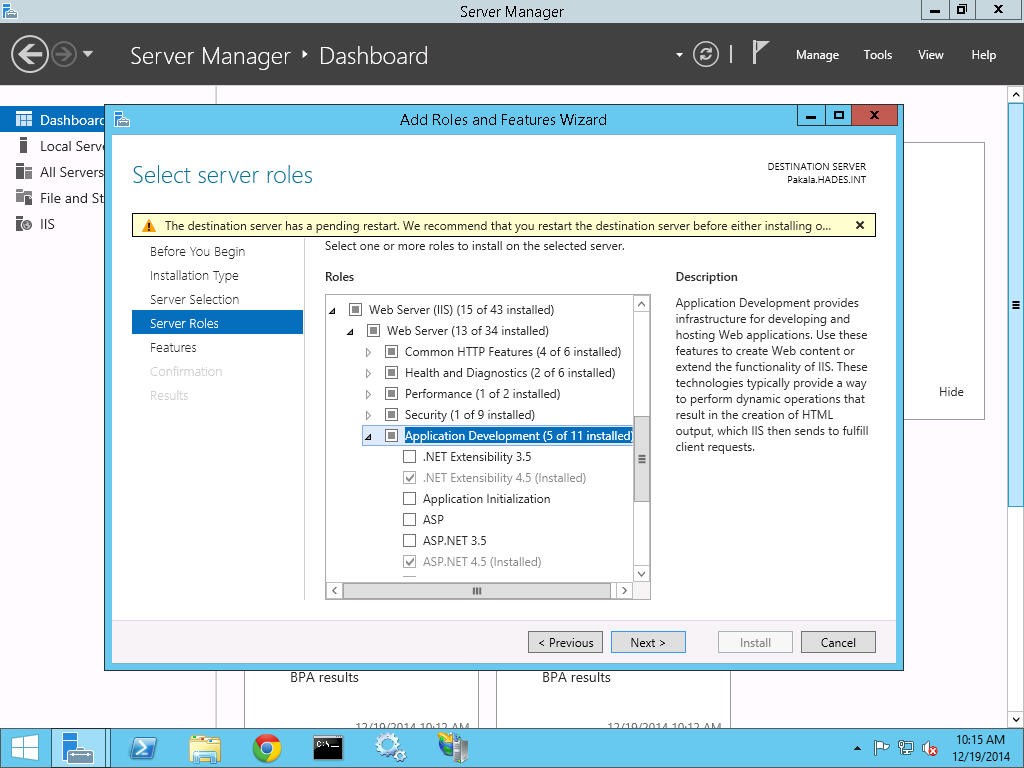Click the forward navigation arrow in Server Manager

pyautogui.click(x=64, y=54)
